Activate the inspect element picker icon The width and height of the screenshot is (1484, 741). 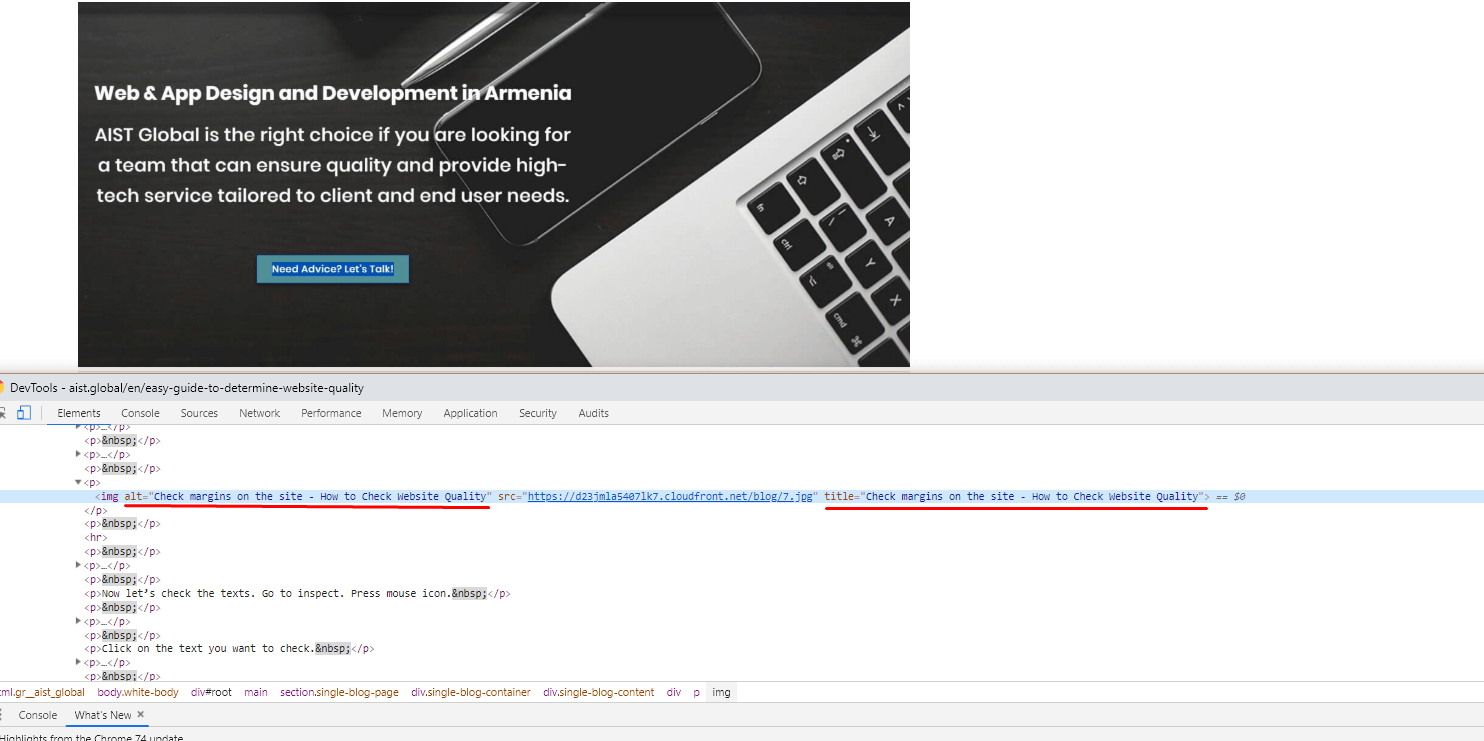click(2, 412)
